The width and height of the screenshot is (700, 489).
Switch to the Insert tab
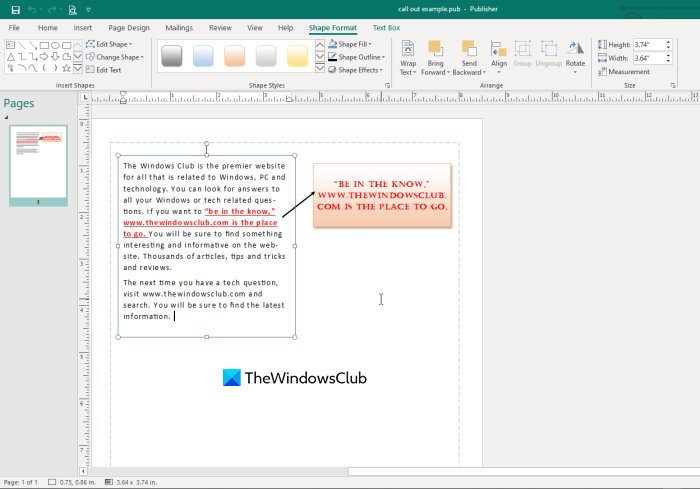click(83, 28)
